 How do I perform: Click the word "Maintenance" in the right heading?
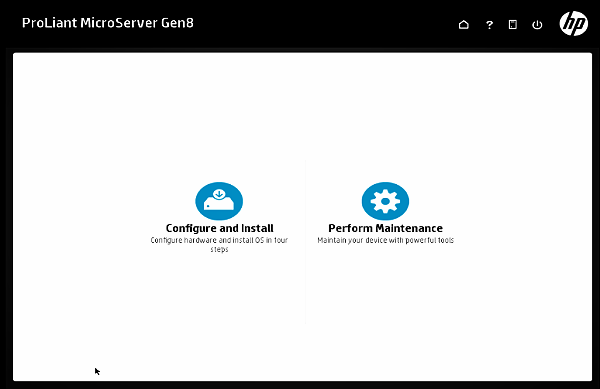(x=409, y=228)
